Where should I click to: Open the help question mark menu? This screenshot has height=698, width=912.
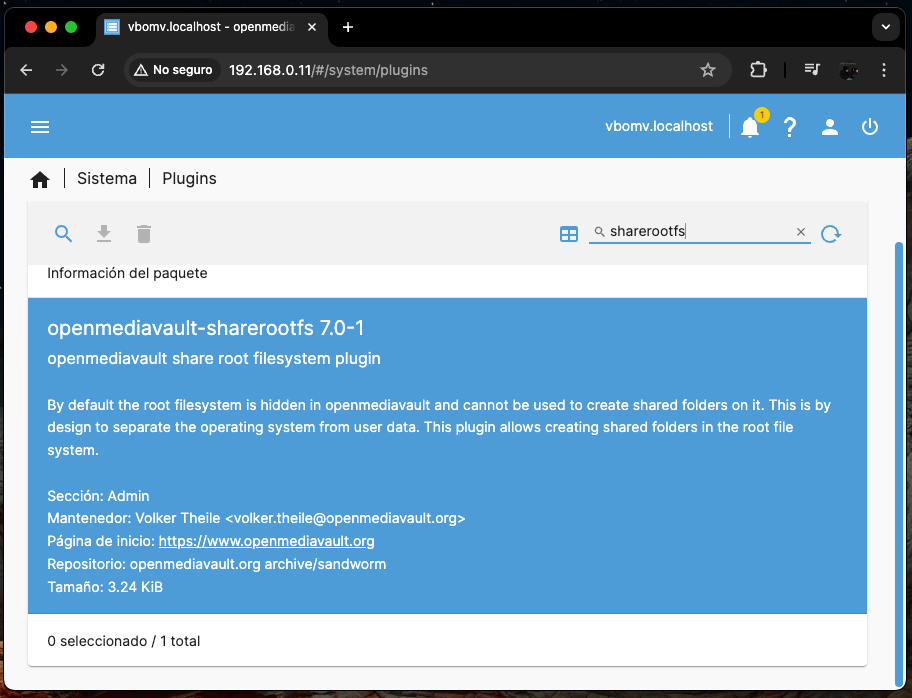click(x=789, y=127)
